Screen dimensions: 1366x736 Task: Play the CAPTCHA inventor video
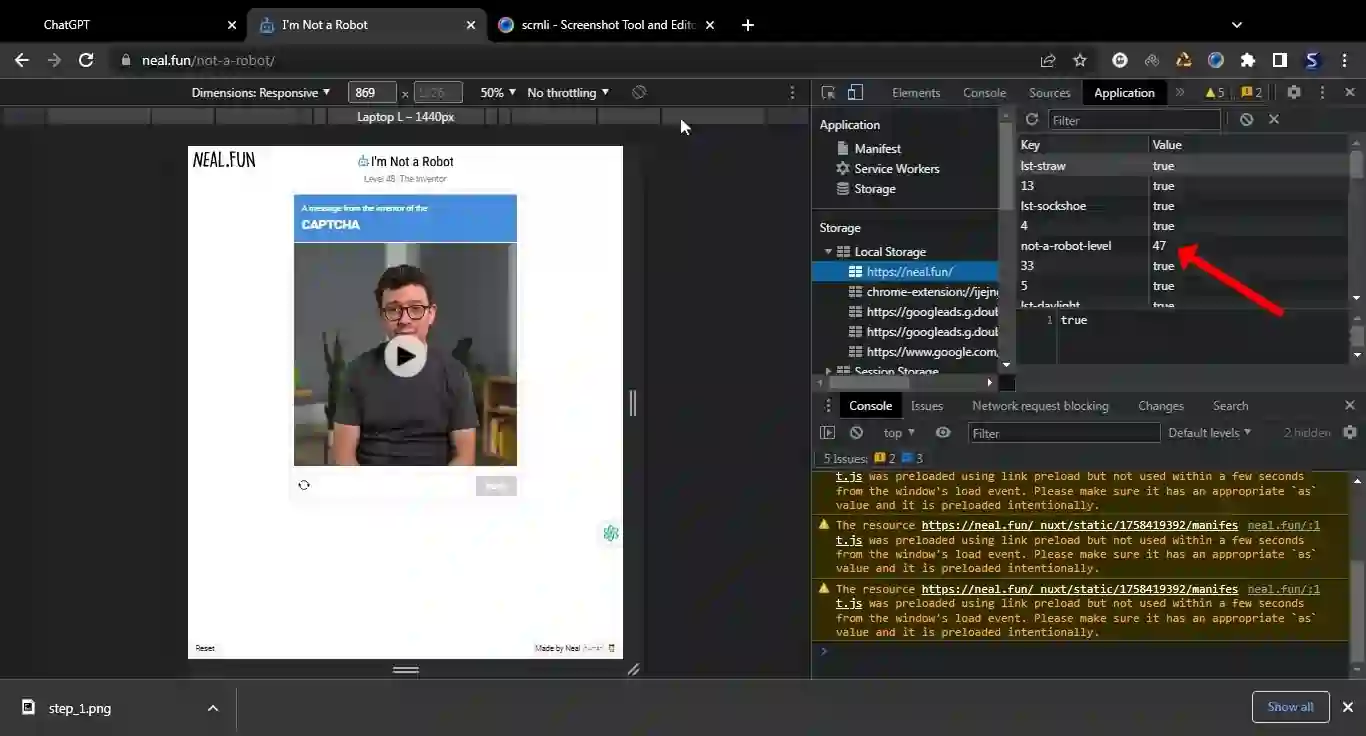pyautogui.click(x=405, y=355)
